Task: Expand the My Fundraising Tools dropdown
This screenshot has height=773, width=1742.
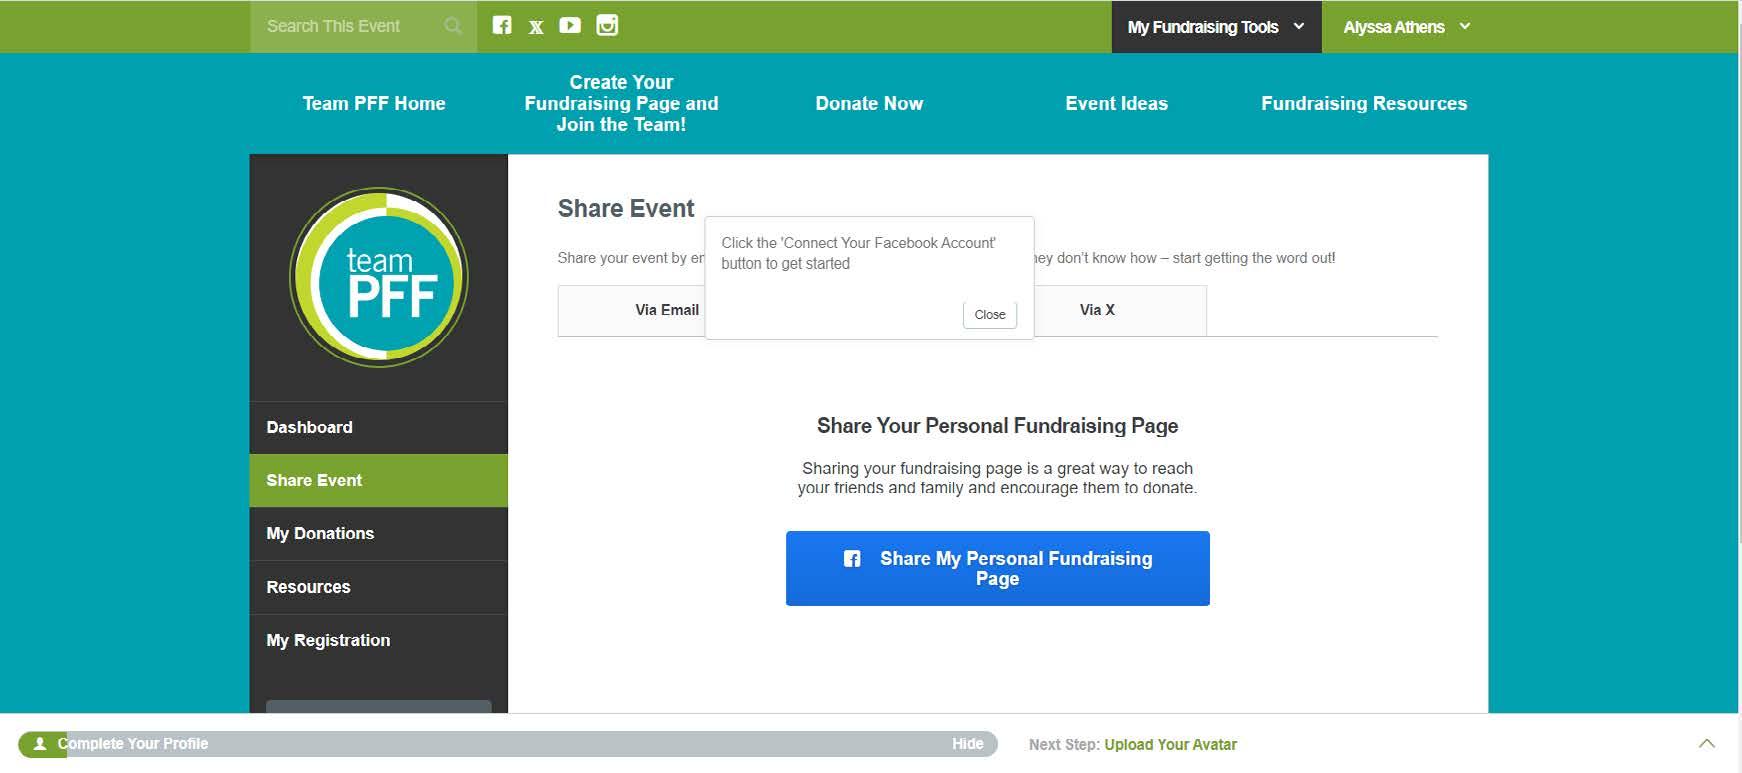Action: 1216,27
